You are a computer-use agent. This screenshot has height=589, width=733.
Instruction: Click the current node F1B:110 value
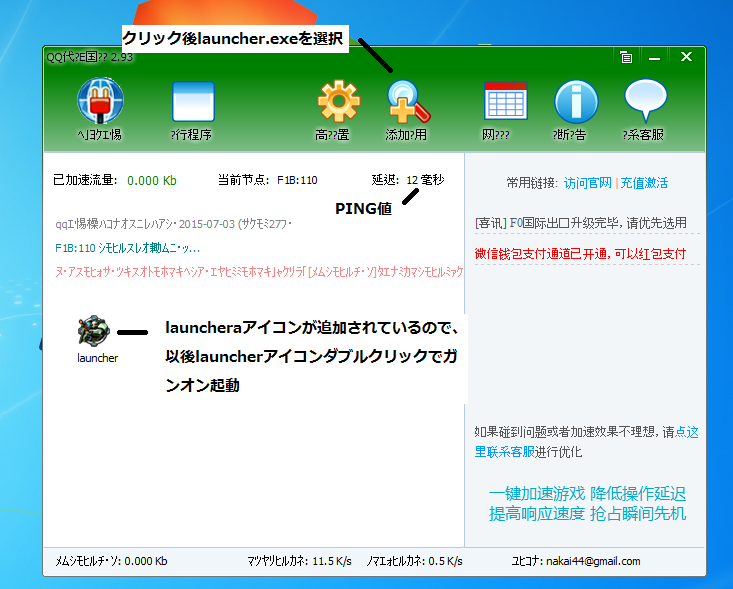point(297,181)
